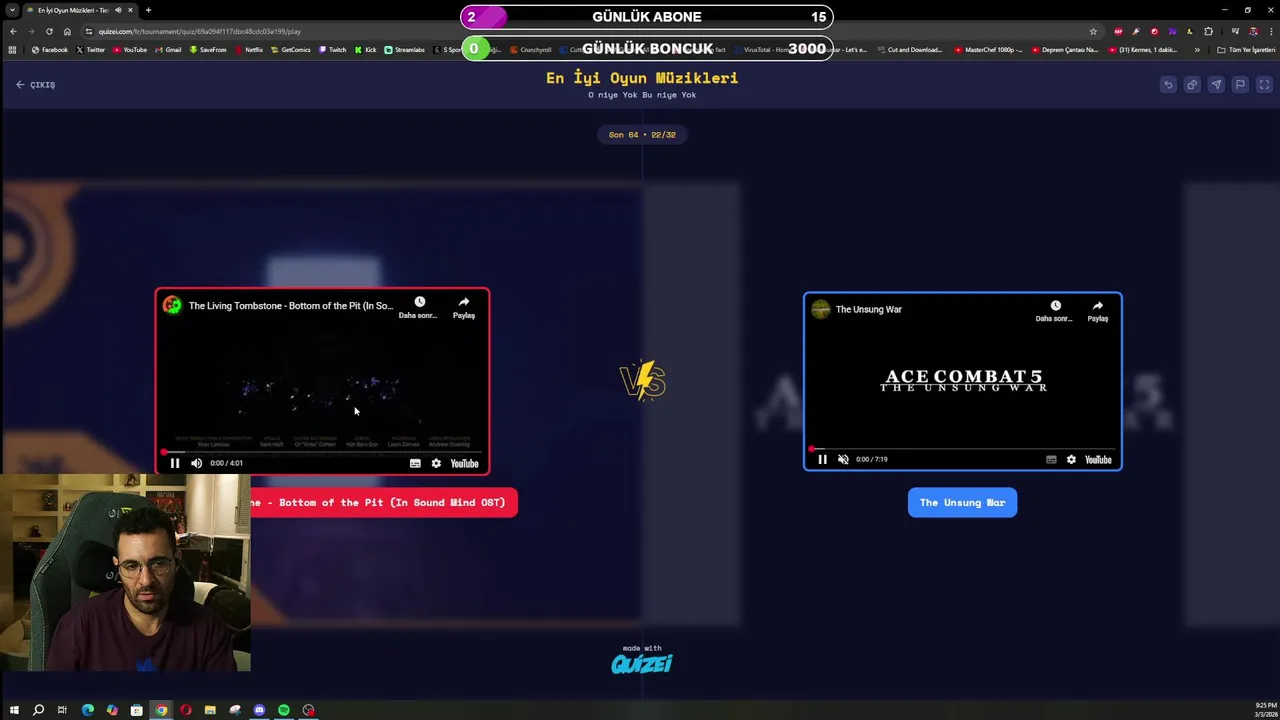Mute the Living Tombstone video volume
Image resolution: width=1280 pixels, height=720 pixels.
tap(196, 463)
